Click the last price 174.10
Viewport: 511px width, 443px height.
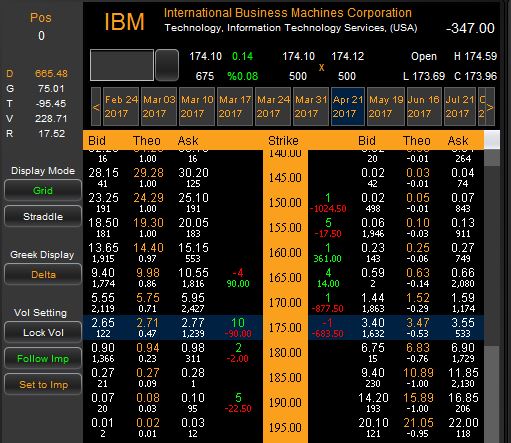point(205,56)
